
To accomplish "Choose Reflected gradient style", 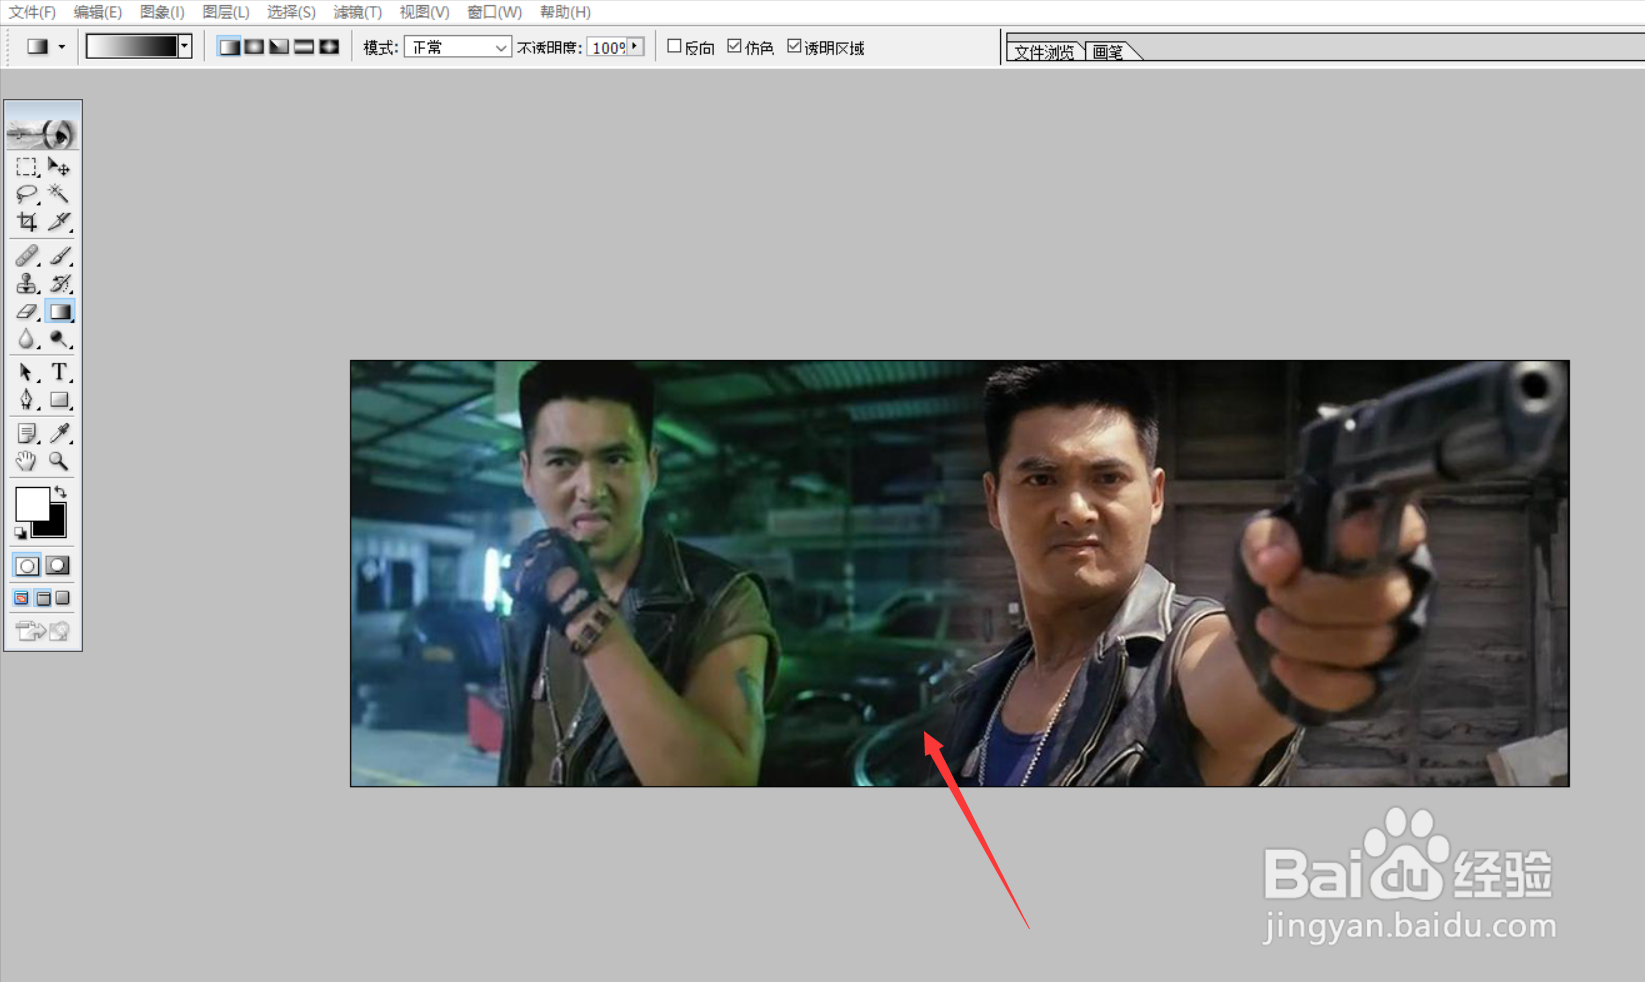I will pos(305,47).
